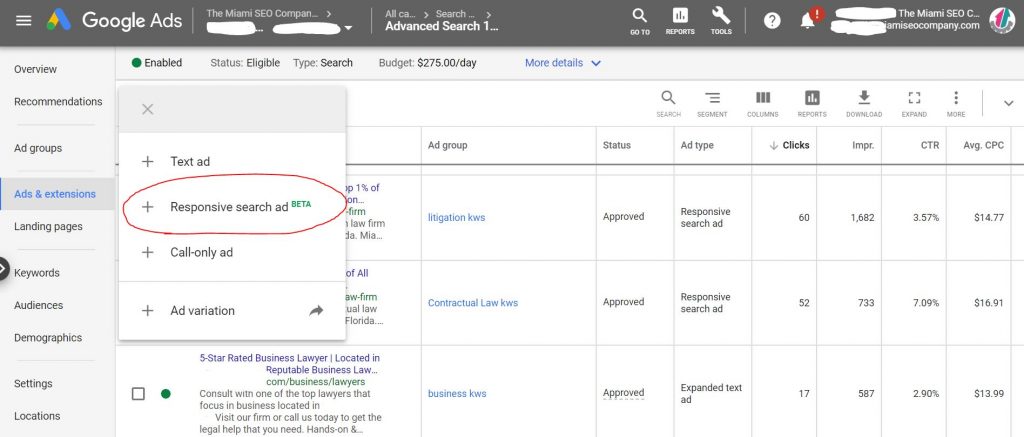
Task: Open the notifications bell
Action: click(x=808, y=21)
